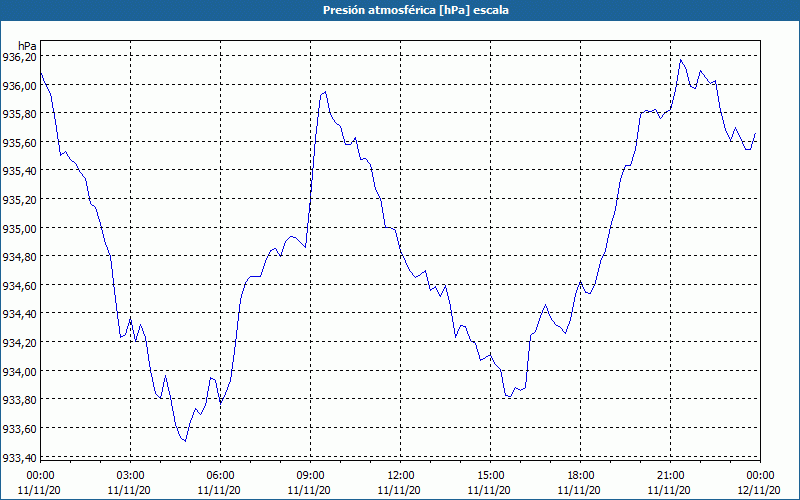The width and height of the screenshot is (800, 500).
Task: Select the 934,40 y-axis label
Action: click(x=19, y=314)
